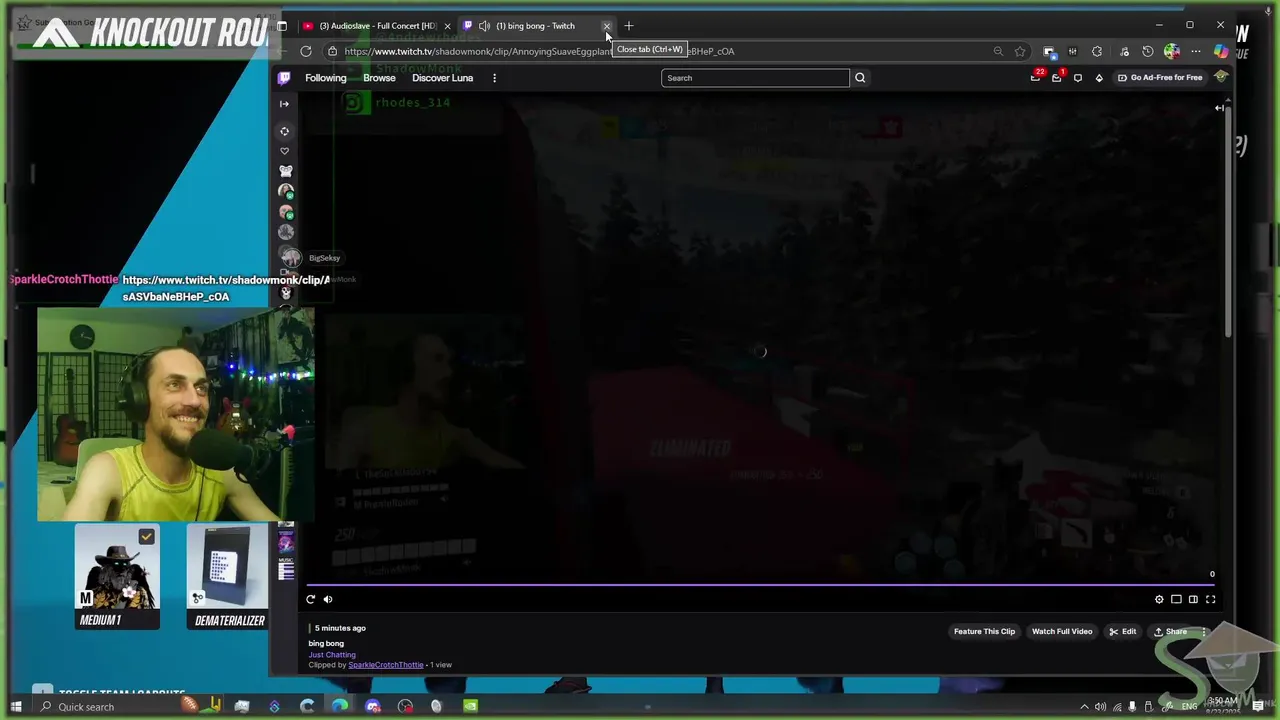Click the purple clip progress bar
The height and width of the screenshot is (720, 1280).
[x=761, y=585]
